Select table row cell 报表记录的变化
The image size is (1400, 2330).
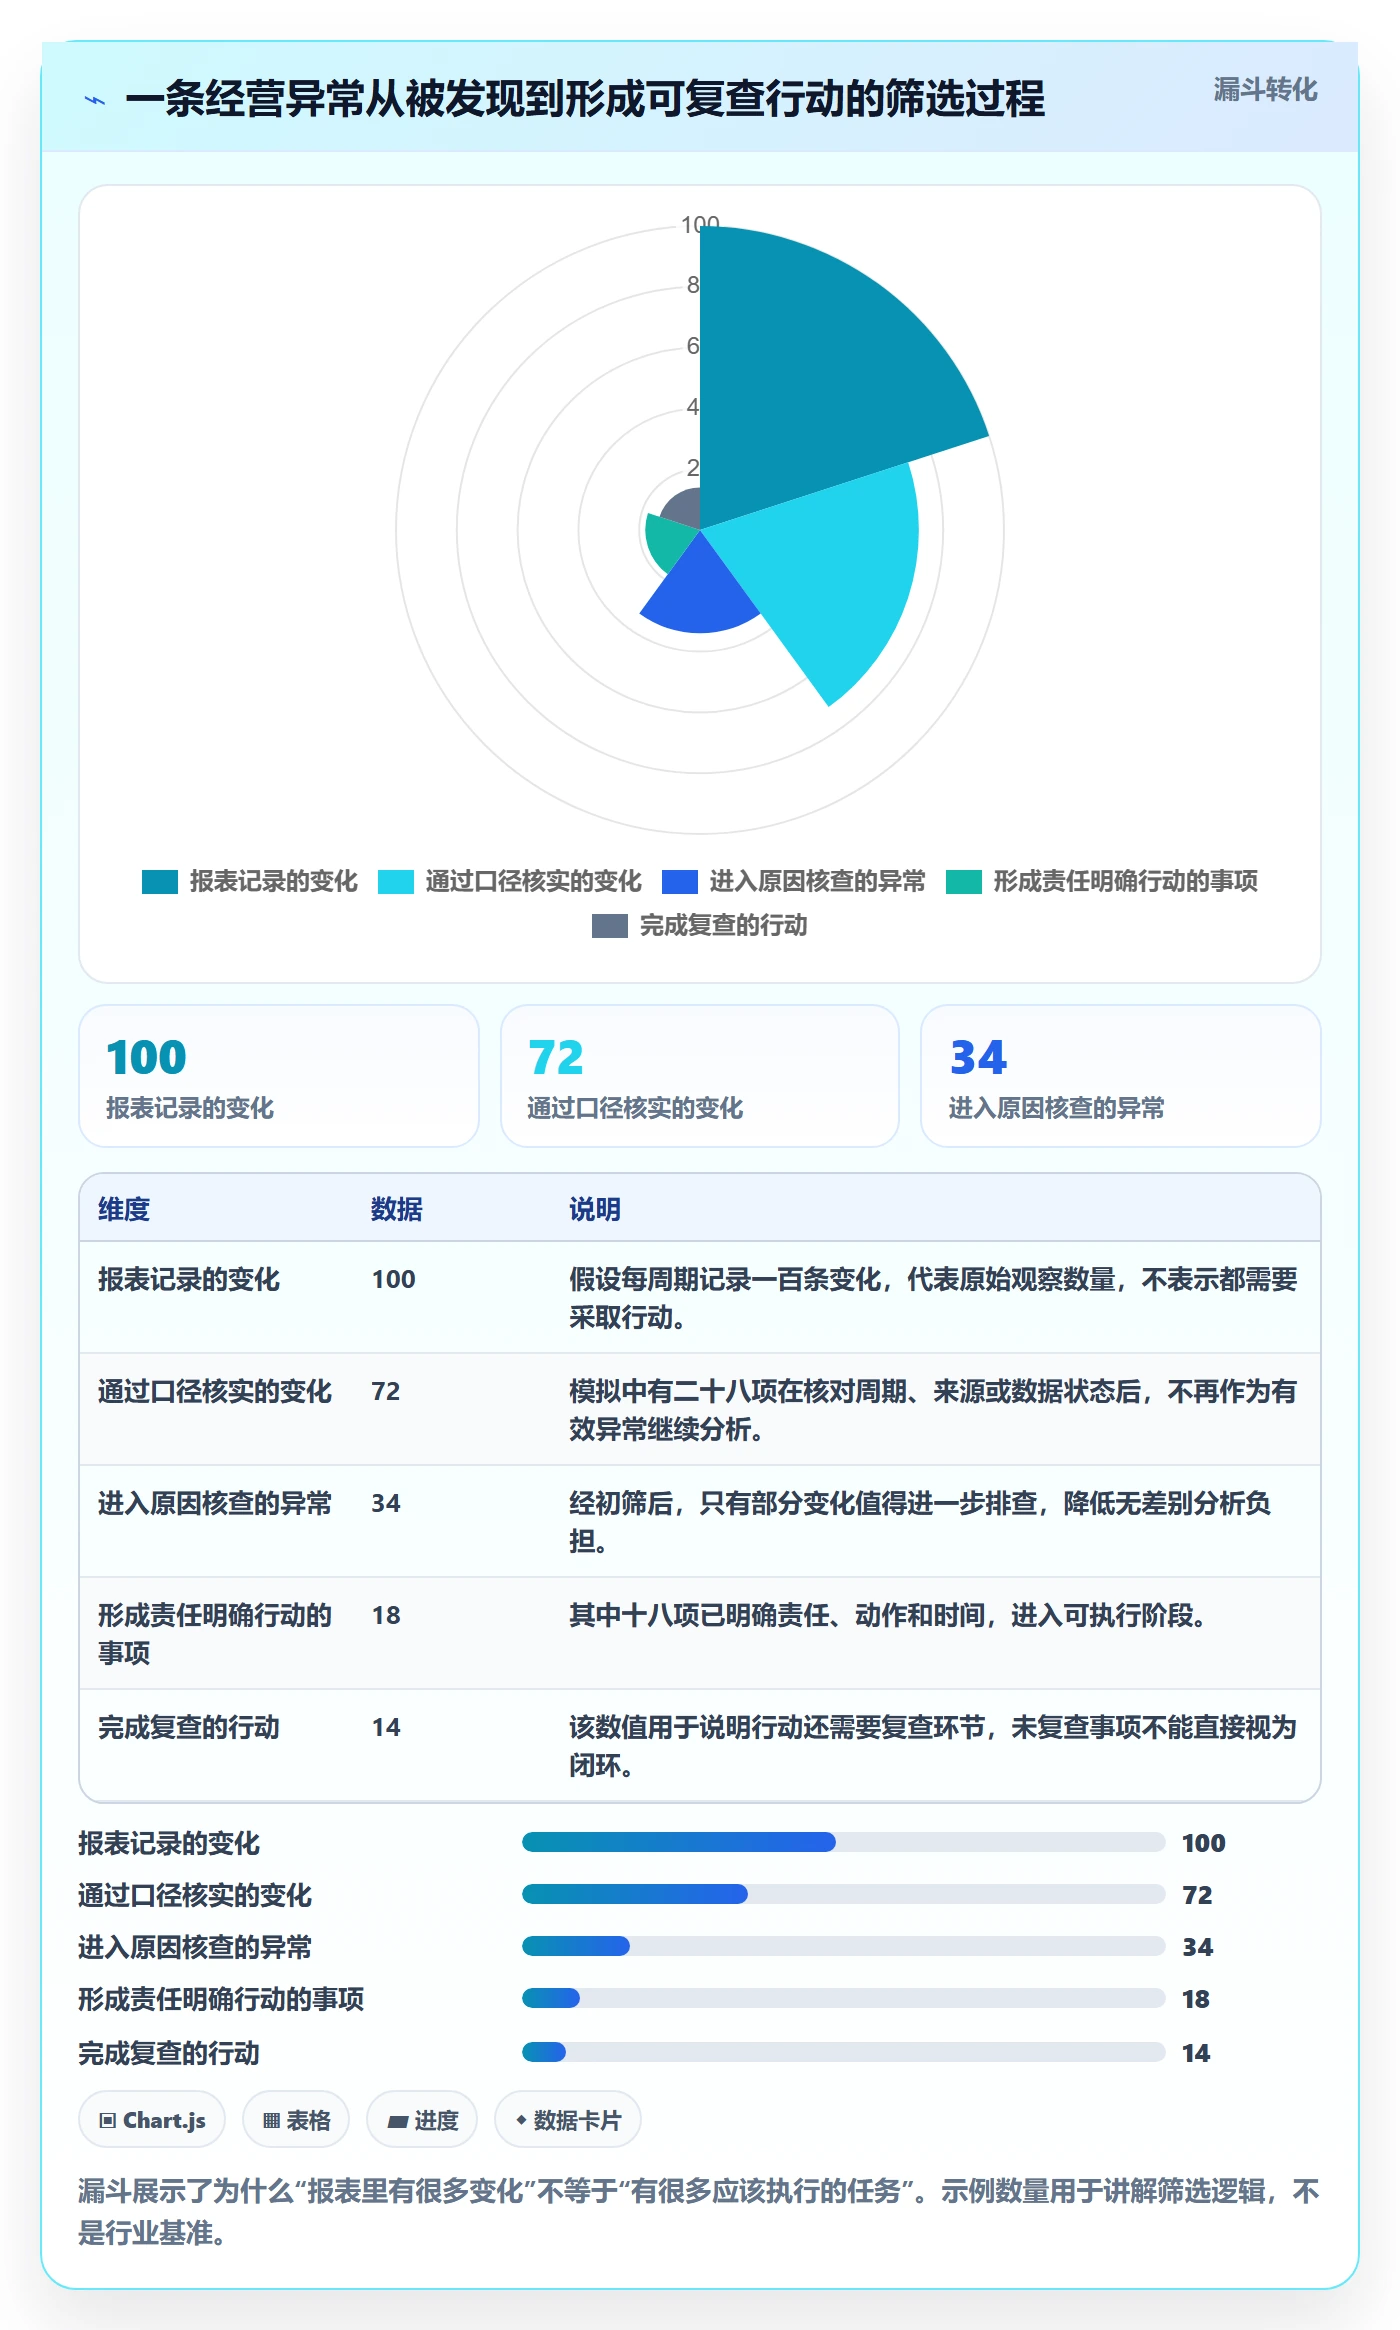(x=189, y=1279)
